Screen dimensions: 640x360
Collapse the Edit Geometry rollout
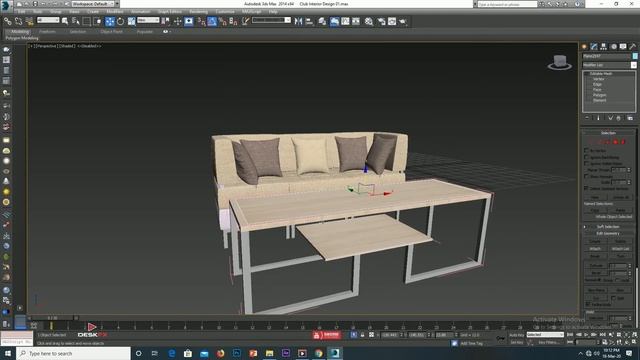click(608, 233)
